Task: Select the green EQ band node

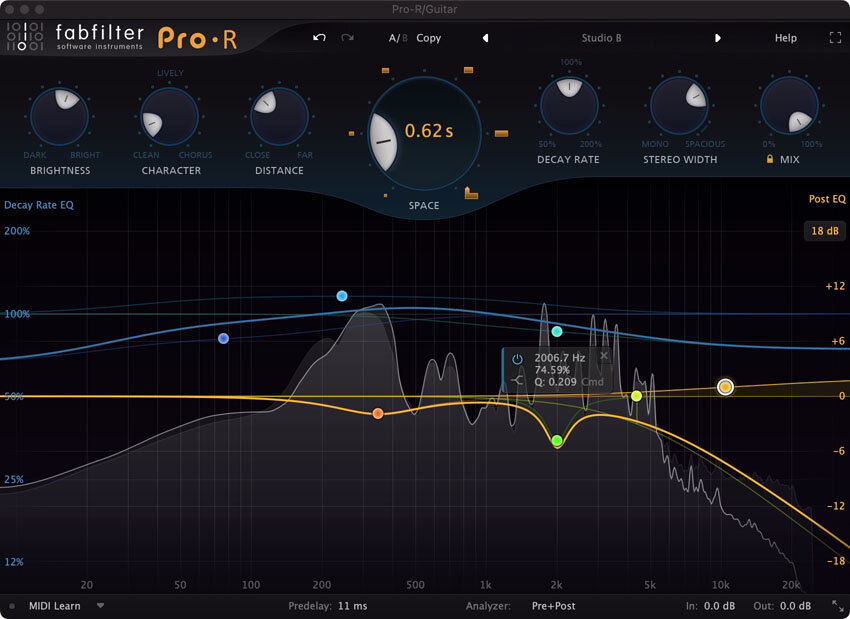Action: point(558,440)
